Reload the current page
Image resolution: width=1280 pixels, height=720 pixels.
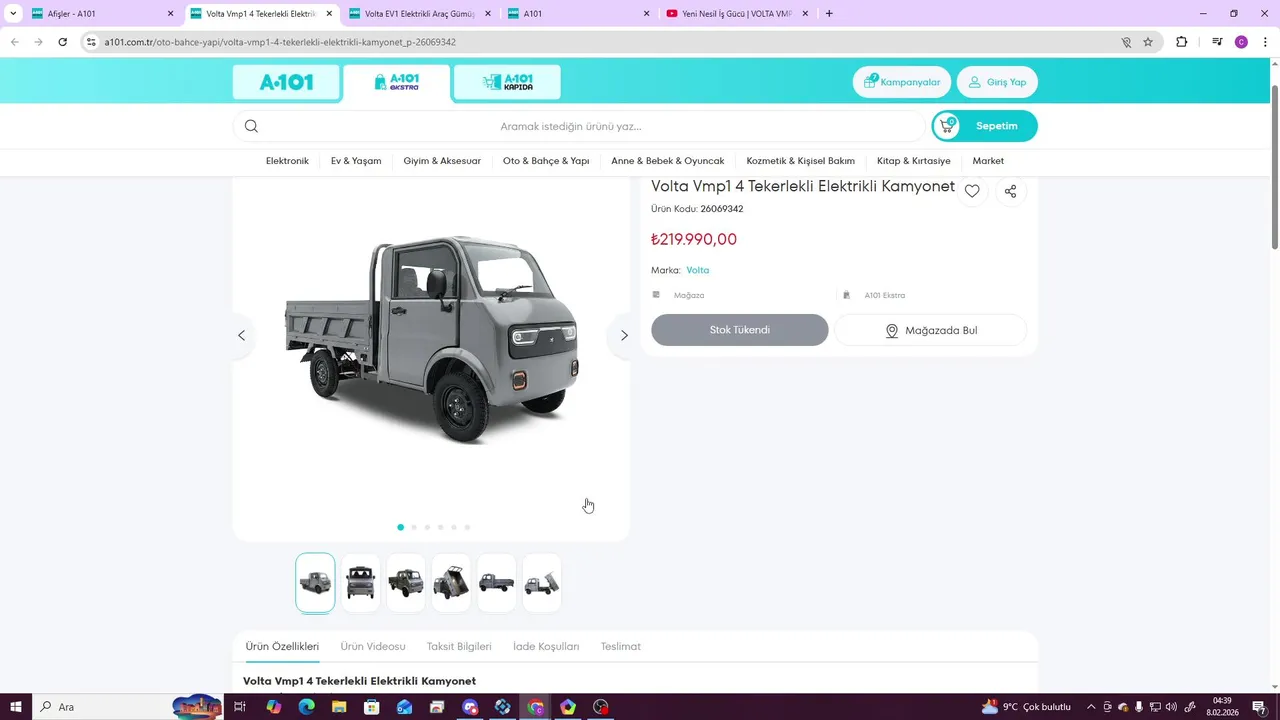(62, 42)
